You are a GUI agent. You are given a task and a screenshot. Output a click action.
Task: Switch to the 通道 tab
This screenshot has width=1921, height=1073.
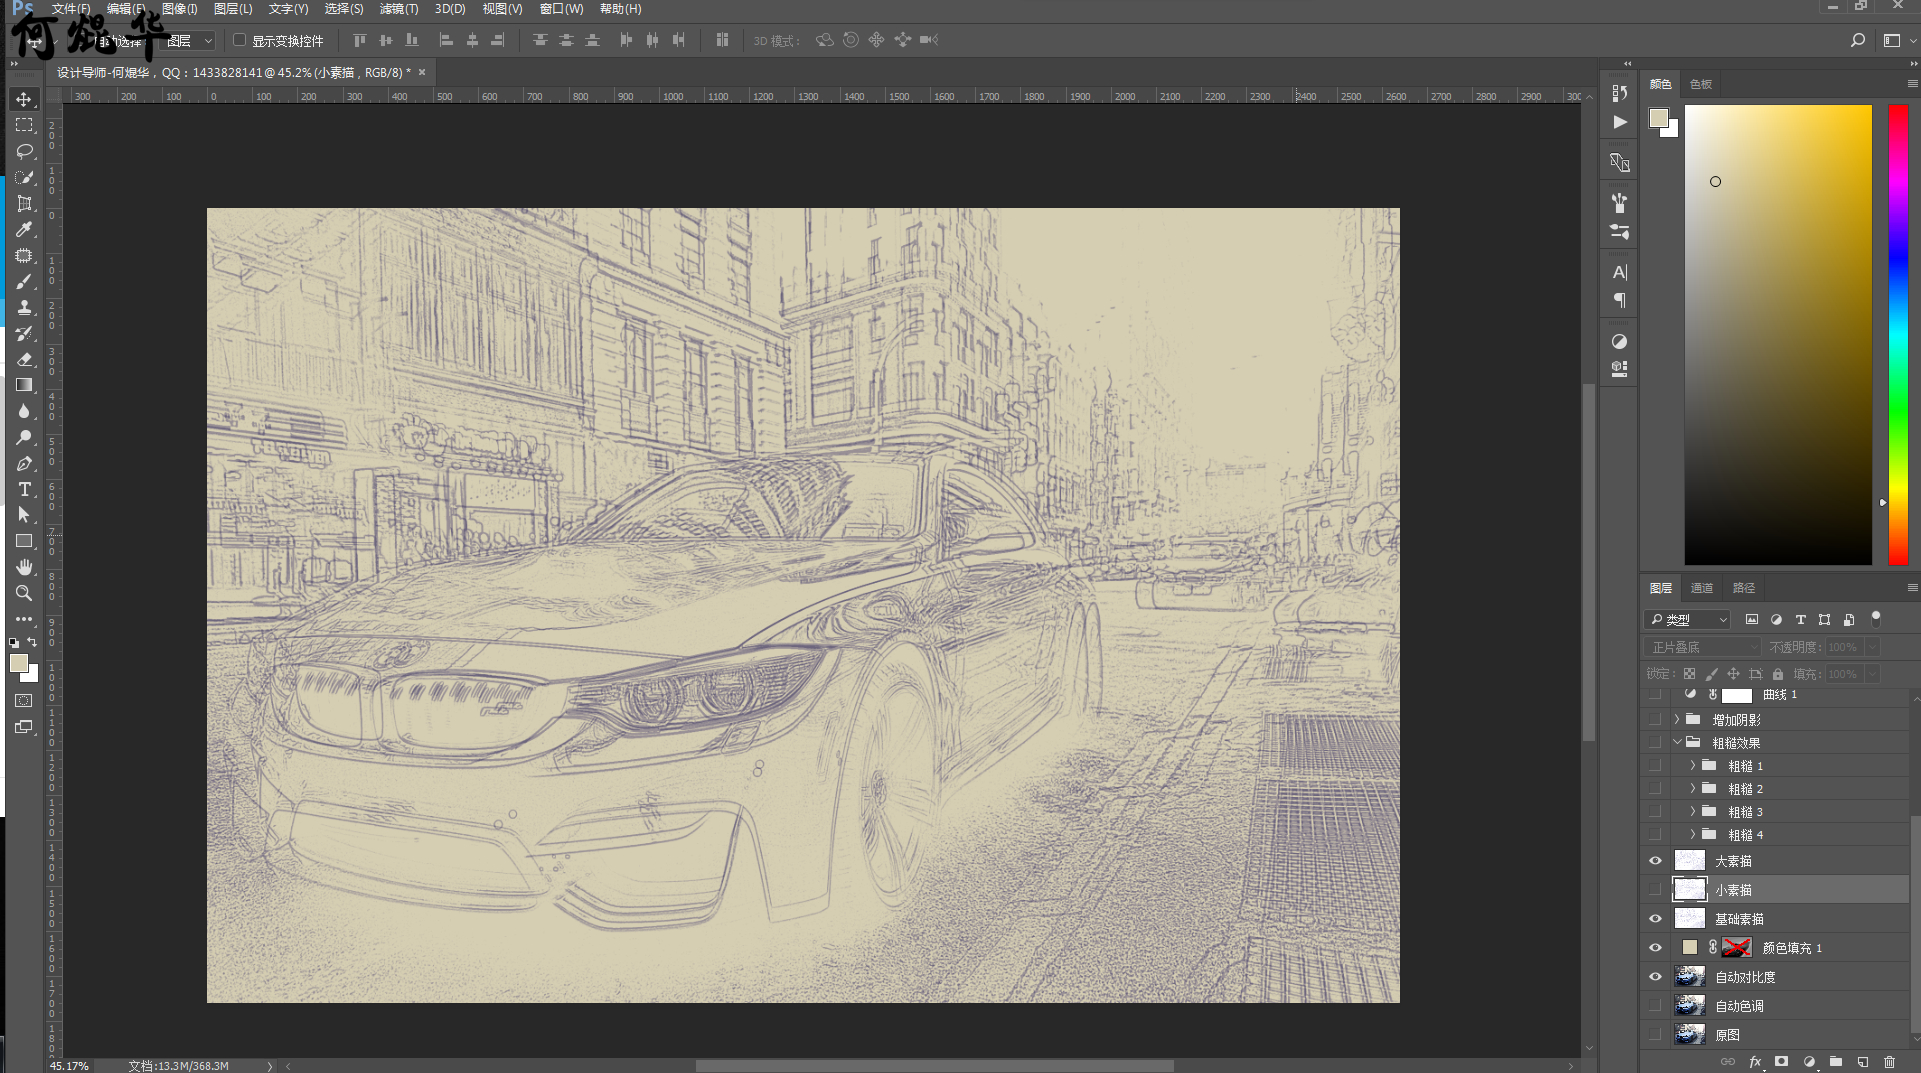click(1701, 588)
